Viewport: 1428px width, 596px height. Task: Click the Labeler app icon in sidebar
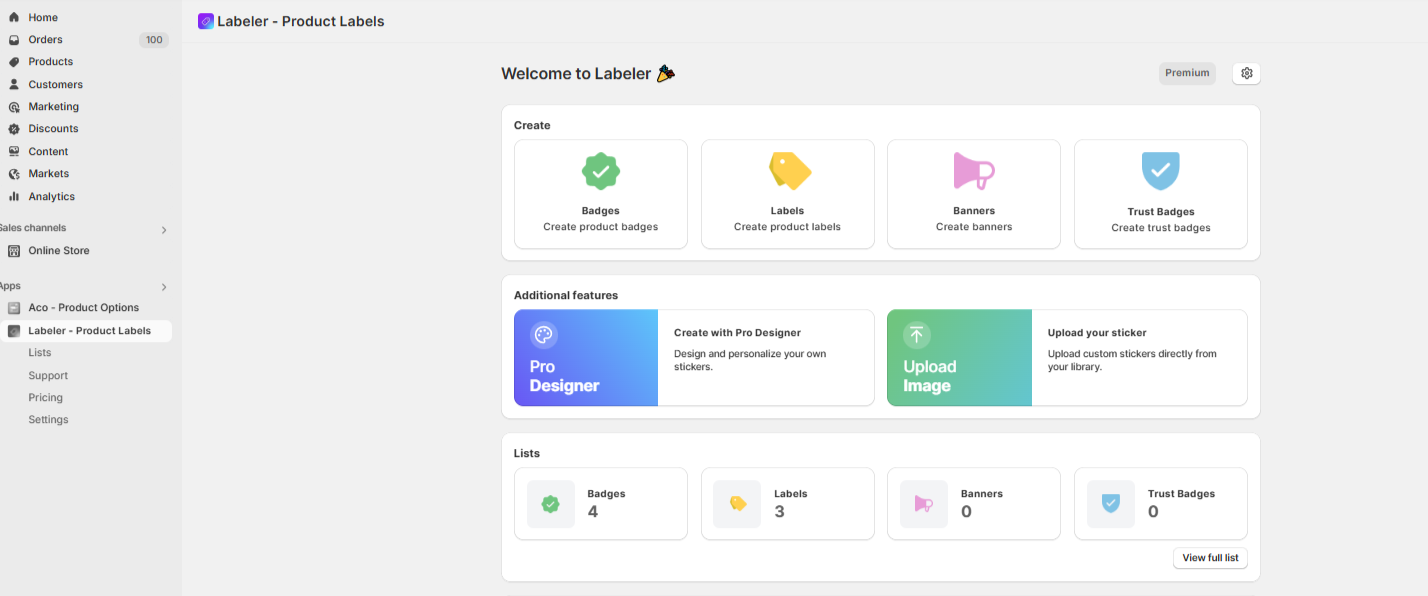coord(14,331)
